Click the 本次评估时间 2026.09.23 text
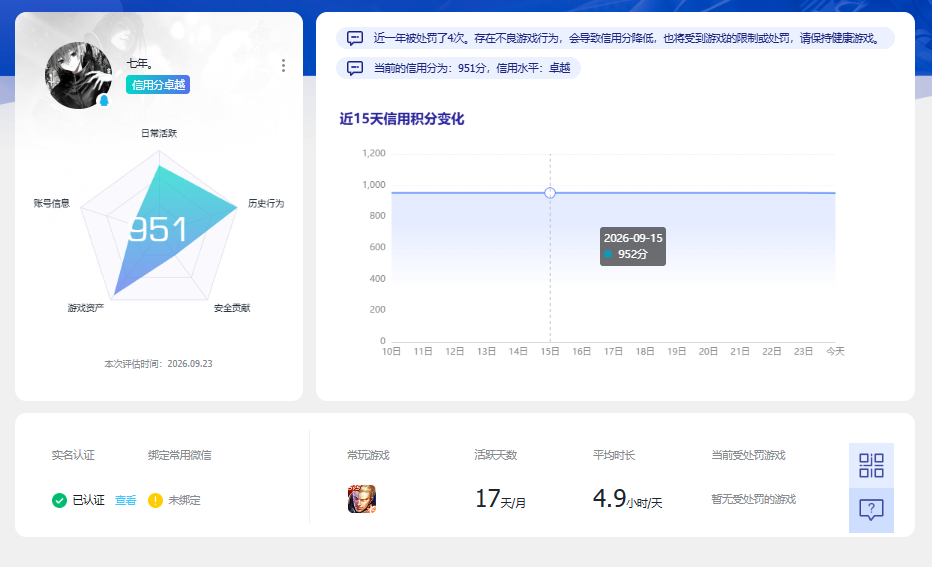This screenshot has width=932, height=567. click(158, 364)
